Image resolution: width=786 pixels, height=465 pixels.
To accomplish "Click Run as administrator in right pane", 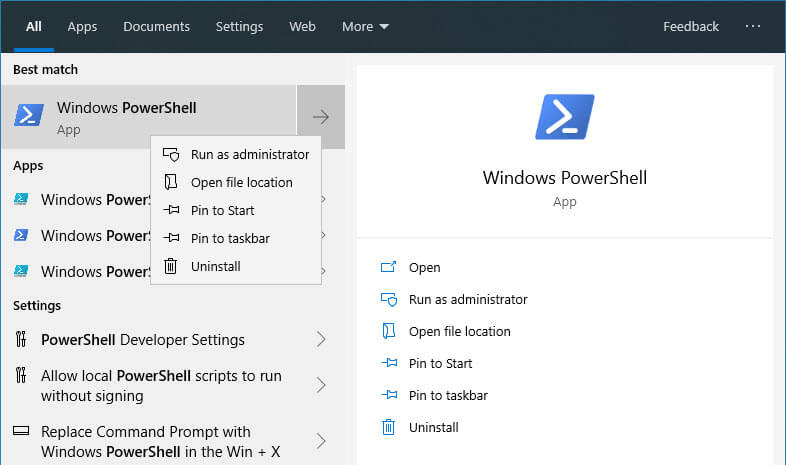I will (x=468, y=300).
